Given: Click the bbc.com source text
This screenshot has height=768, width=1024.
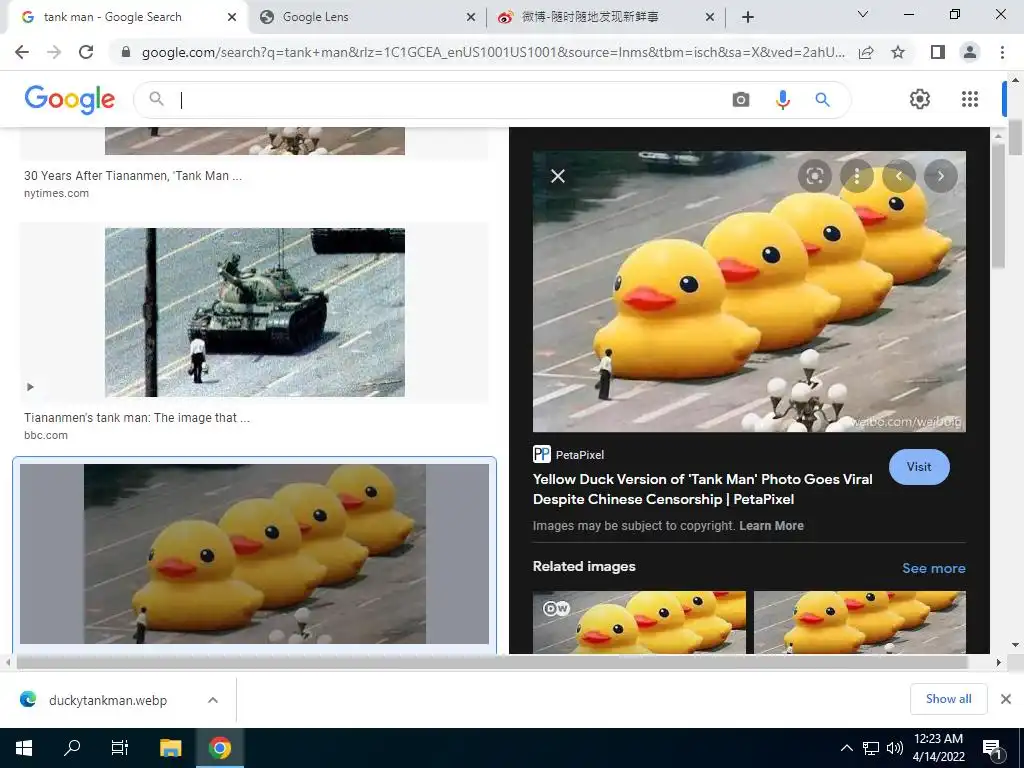Looking at the screenshot, I should (x=46, y=435).
